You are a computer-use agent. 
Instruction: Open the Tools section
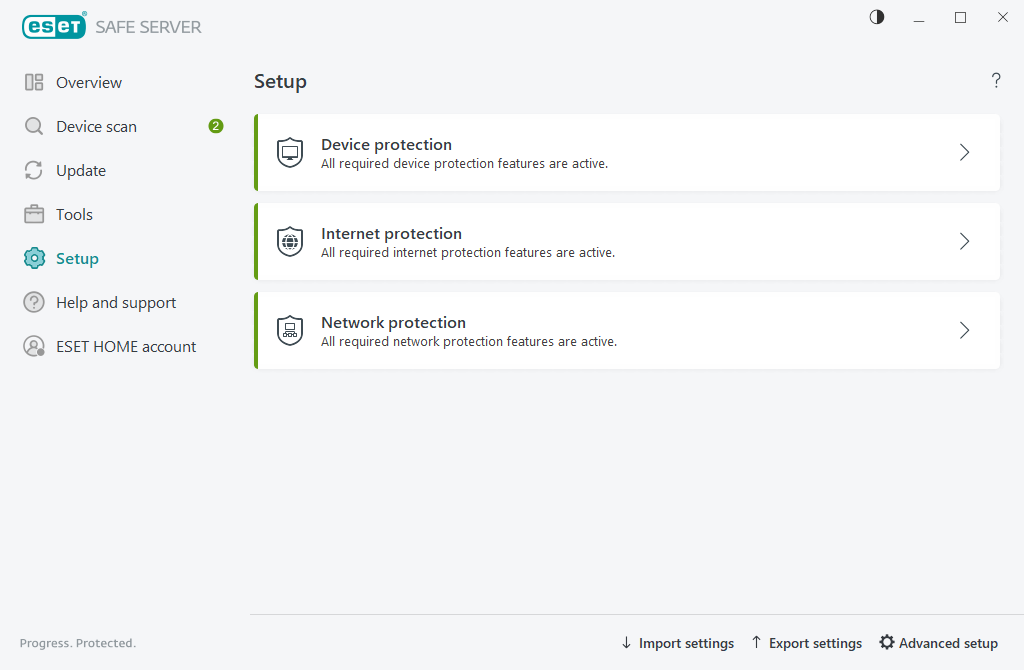coord(74,215)
